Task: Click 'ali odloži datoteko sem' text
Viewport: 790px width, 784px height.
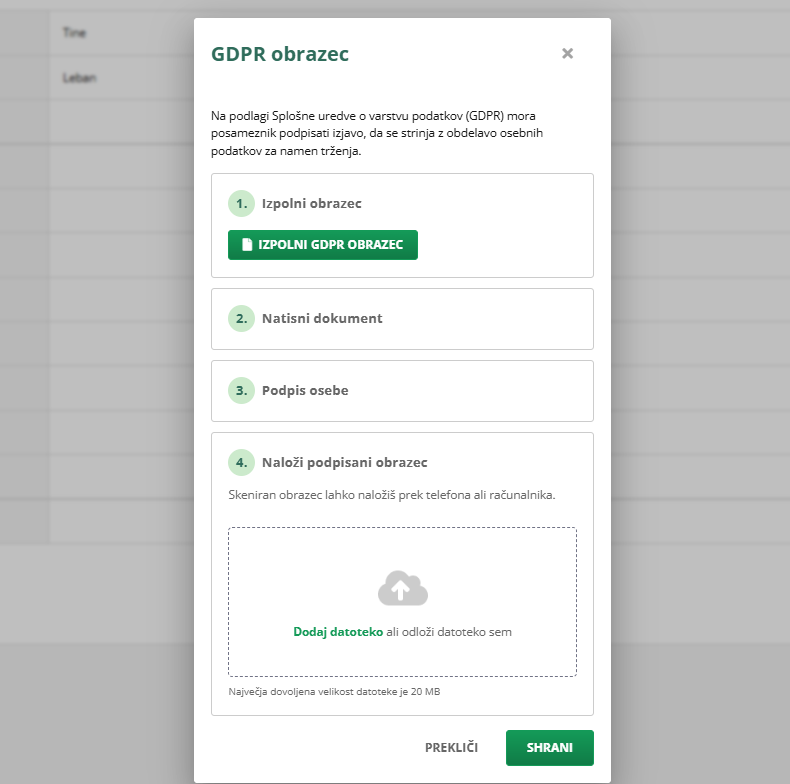Action: coord(449,632)
